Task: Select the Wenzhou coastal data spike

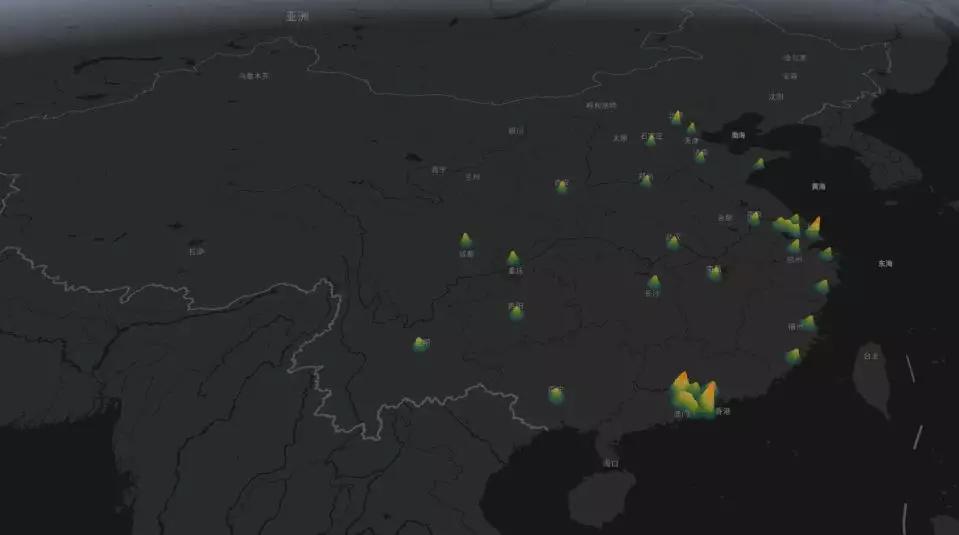Action: (822, 287)
